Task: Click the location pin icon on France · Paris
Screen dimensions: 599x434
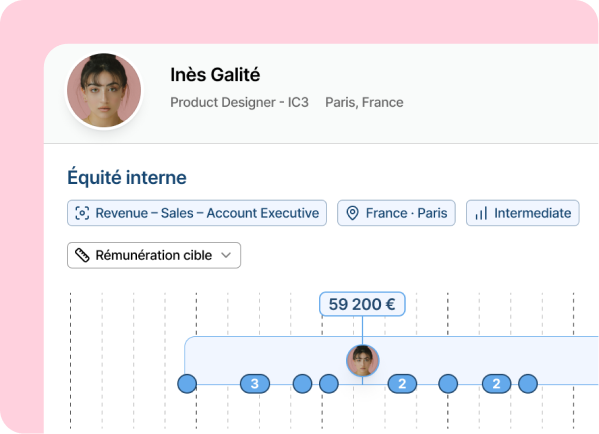Action: click(352, 213)
